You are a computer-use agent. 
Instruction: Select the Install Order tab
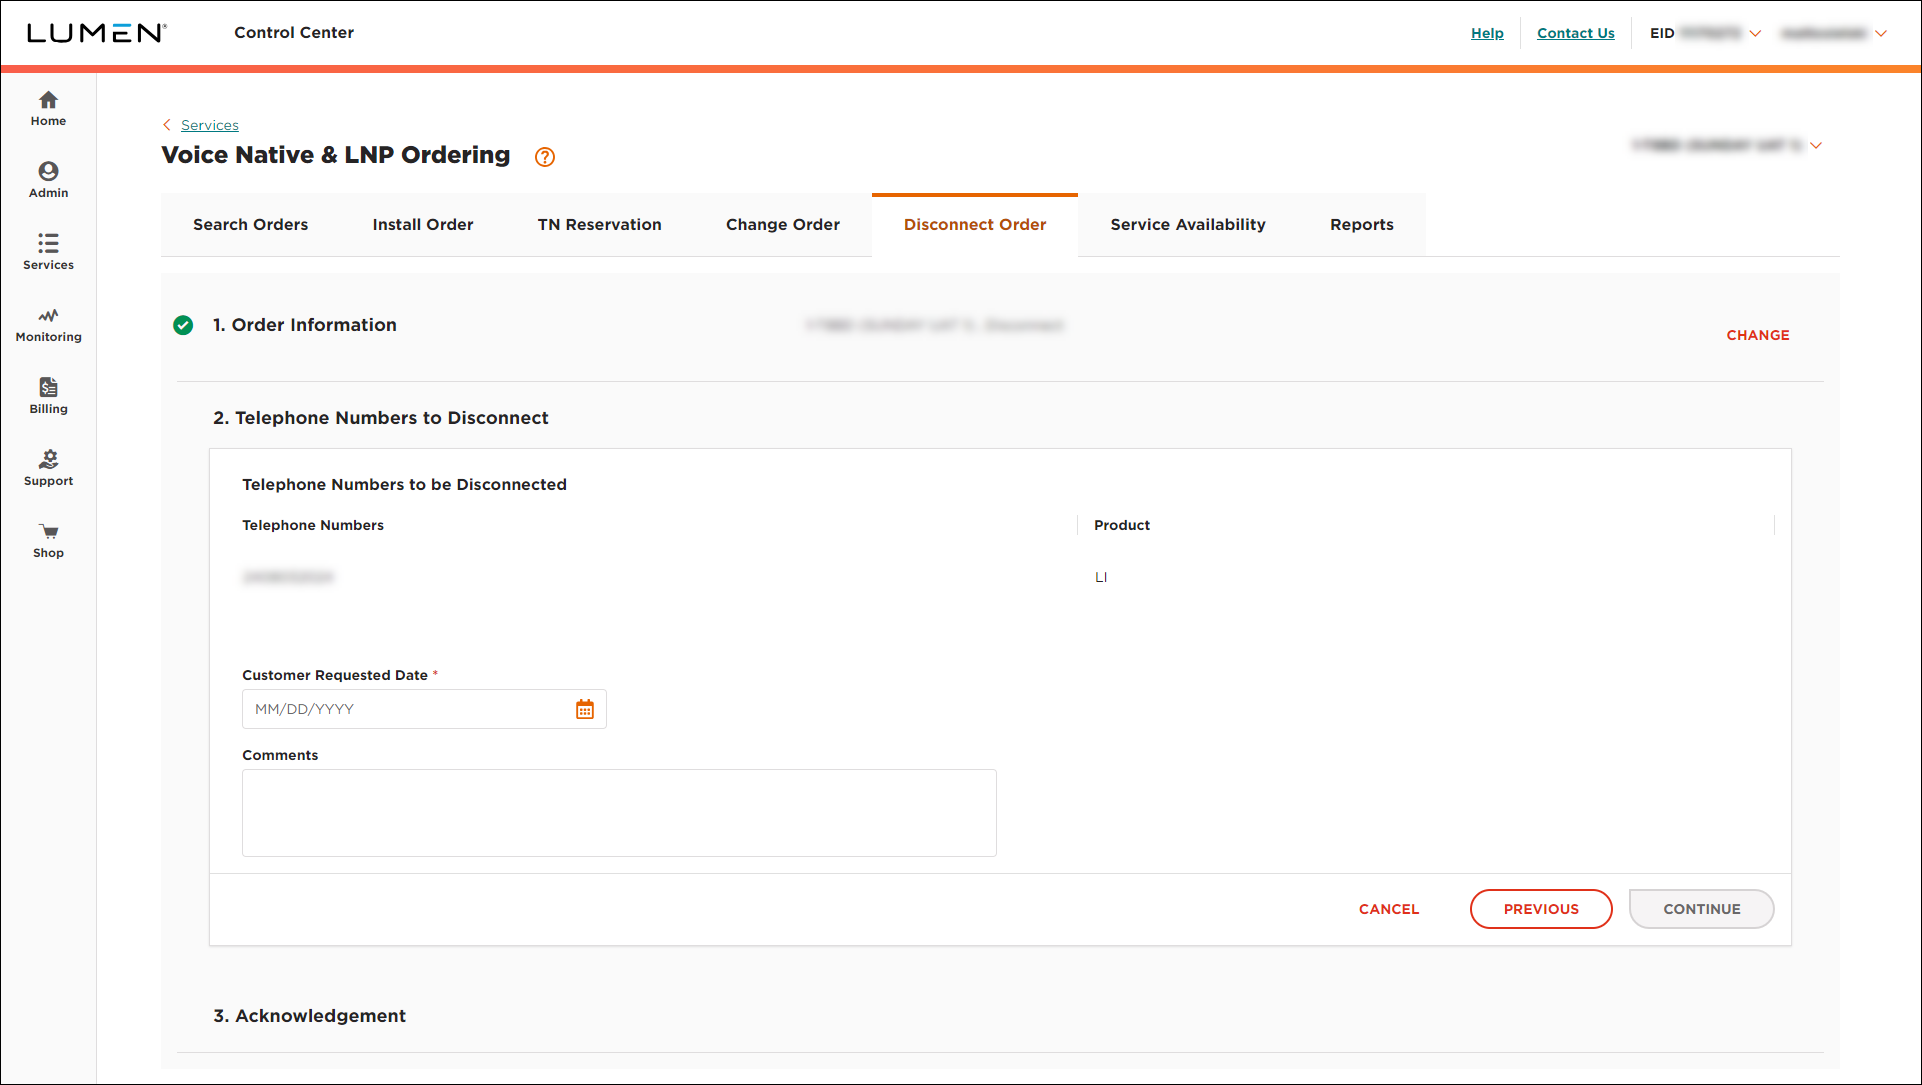click(x=422, y=224)
